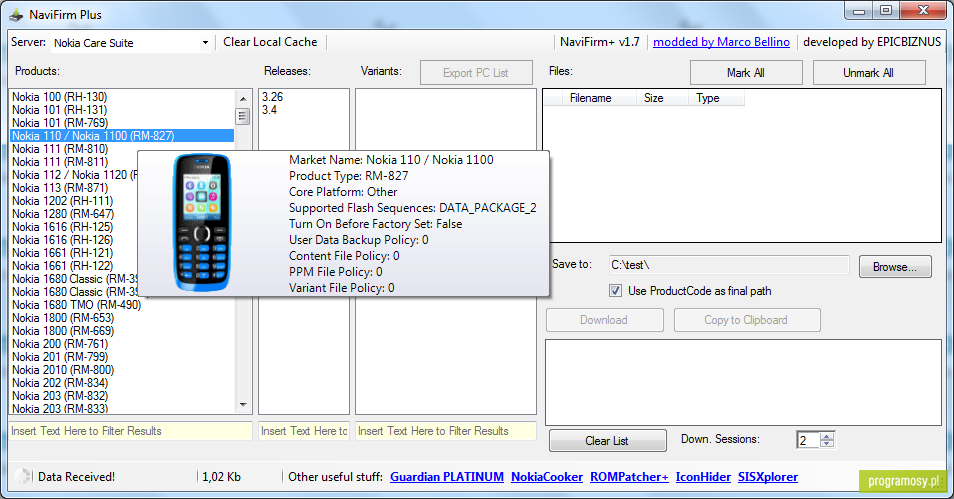Select Nokia 101 (RM-769) in Products
954x499 pixels.
tap(60, 123)
